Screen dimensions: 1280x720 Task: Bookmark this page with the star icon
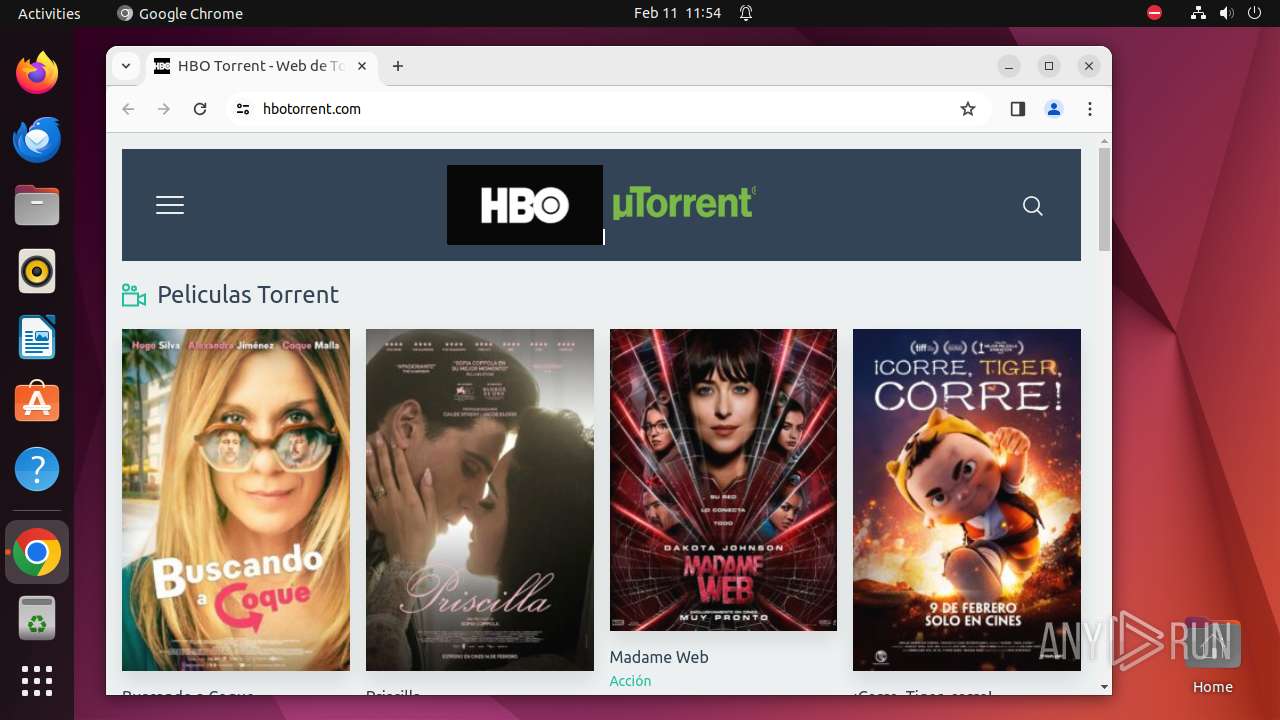(967, 109)
